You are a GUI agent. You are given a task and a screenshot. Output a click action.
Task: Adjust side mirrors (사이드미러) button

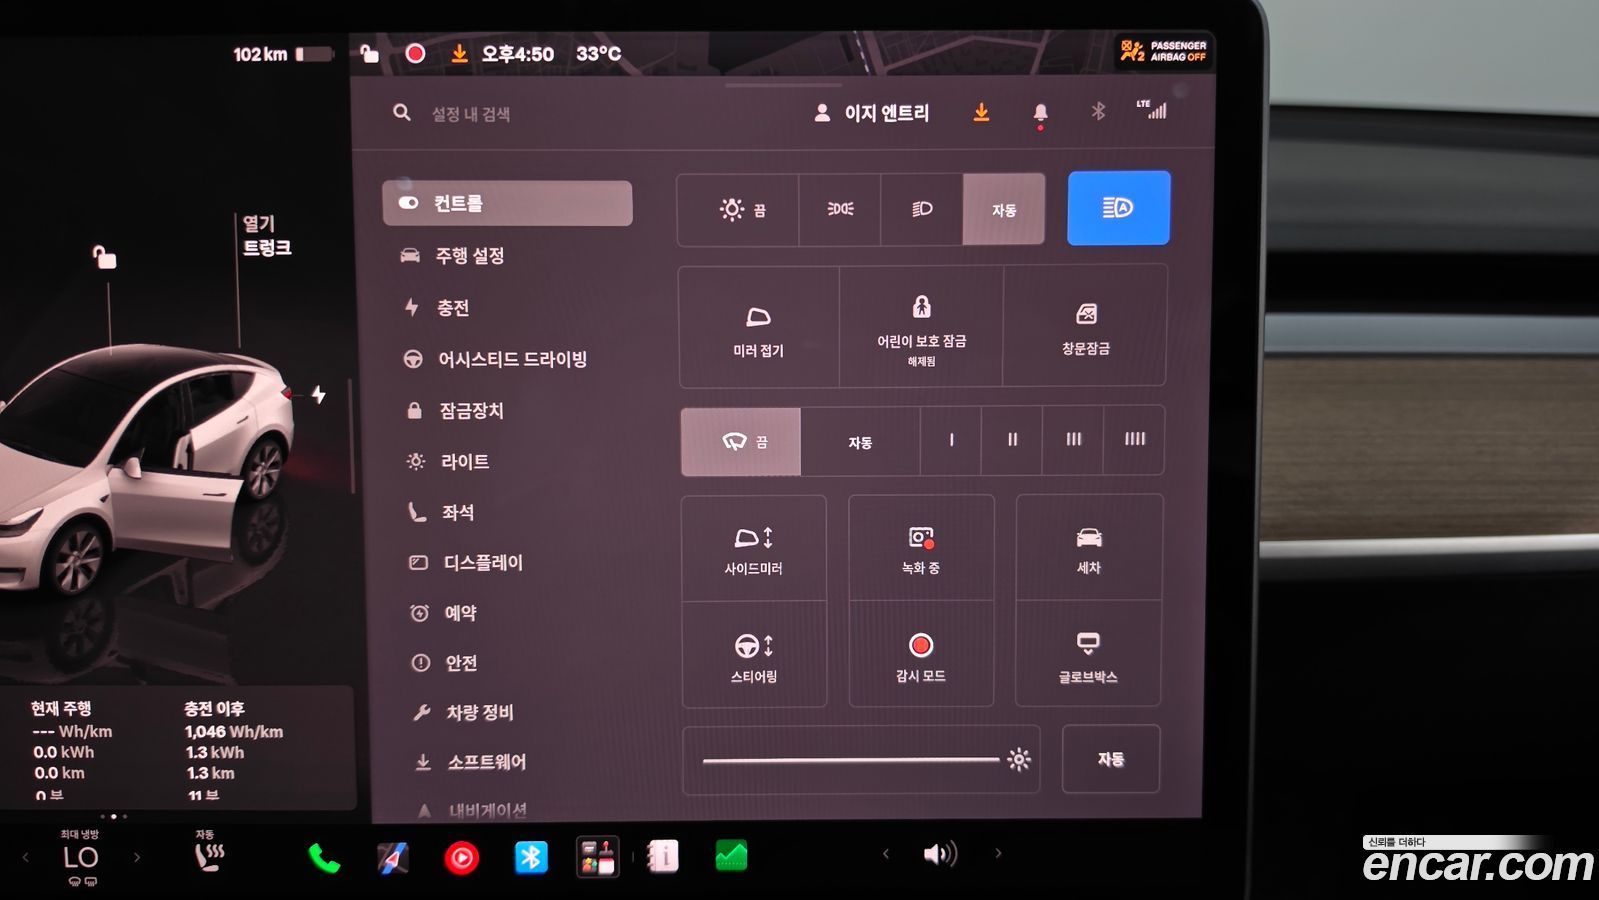coord(754,548)
